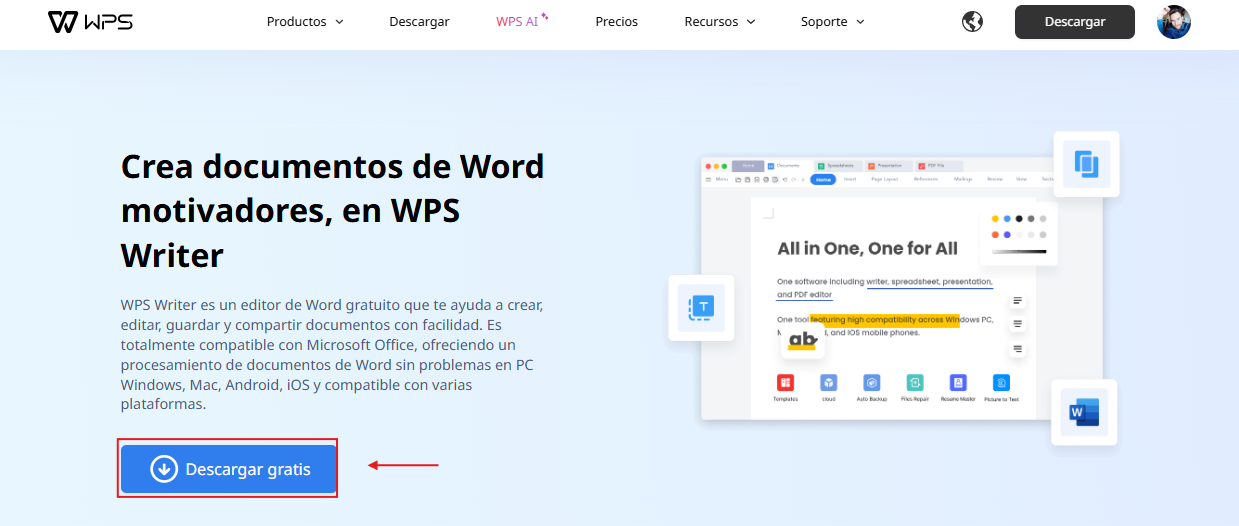
Task: Go to the Precios page
Action: (616, 21)
